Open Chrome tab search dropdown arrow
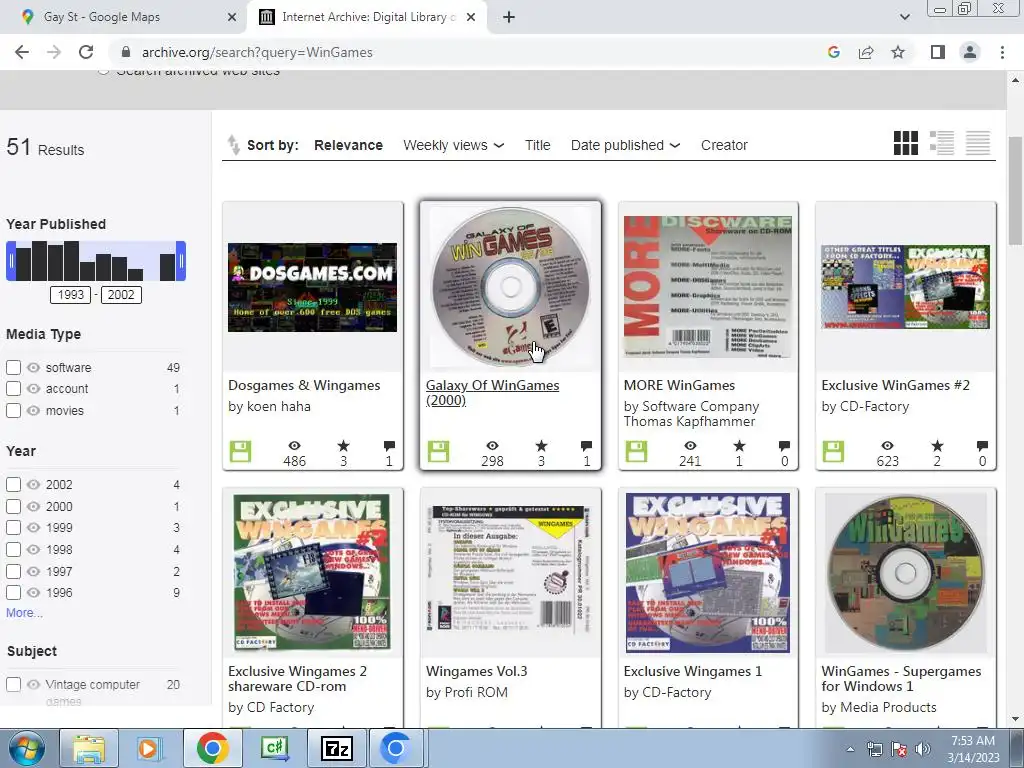The height and width of the screenshot is (768, 1024). pos(904,17)
